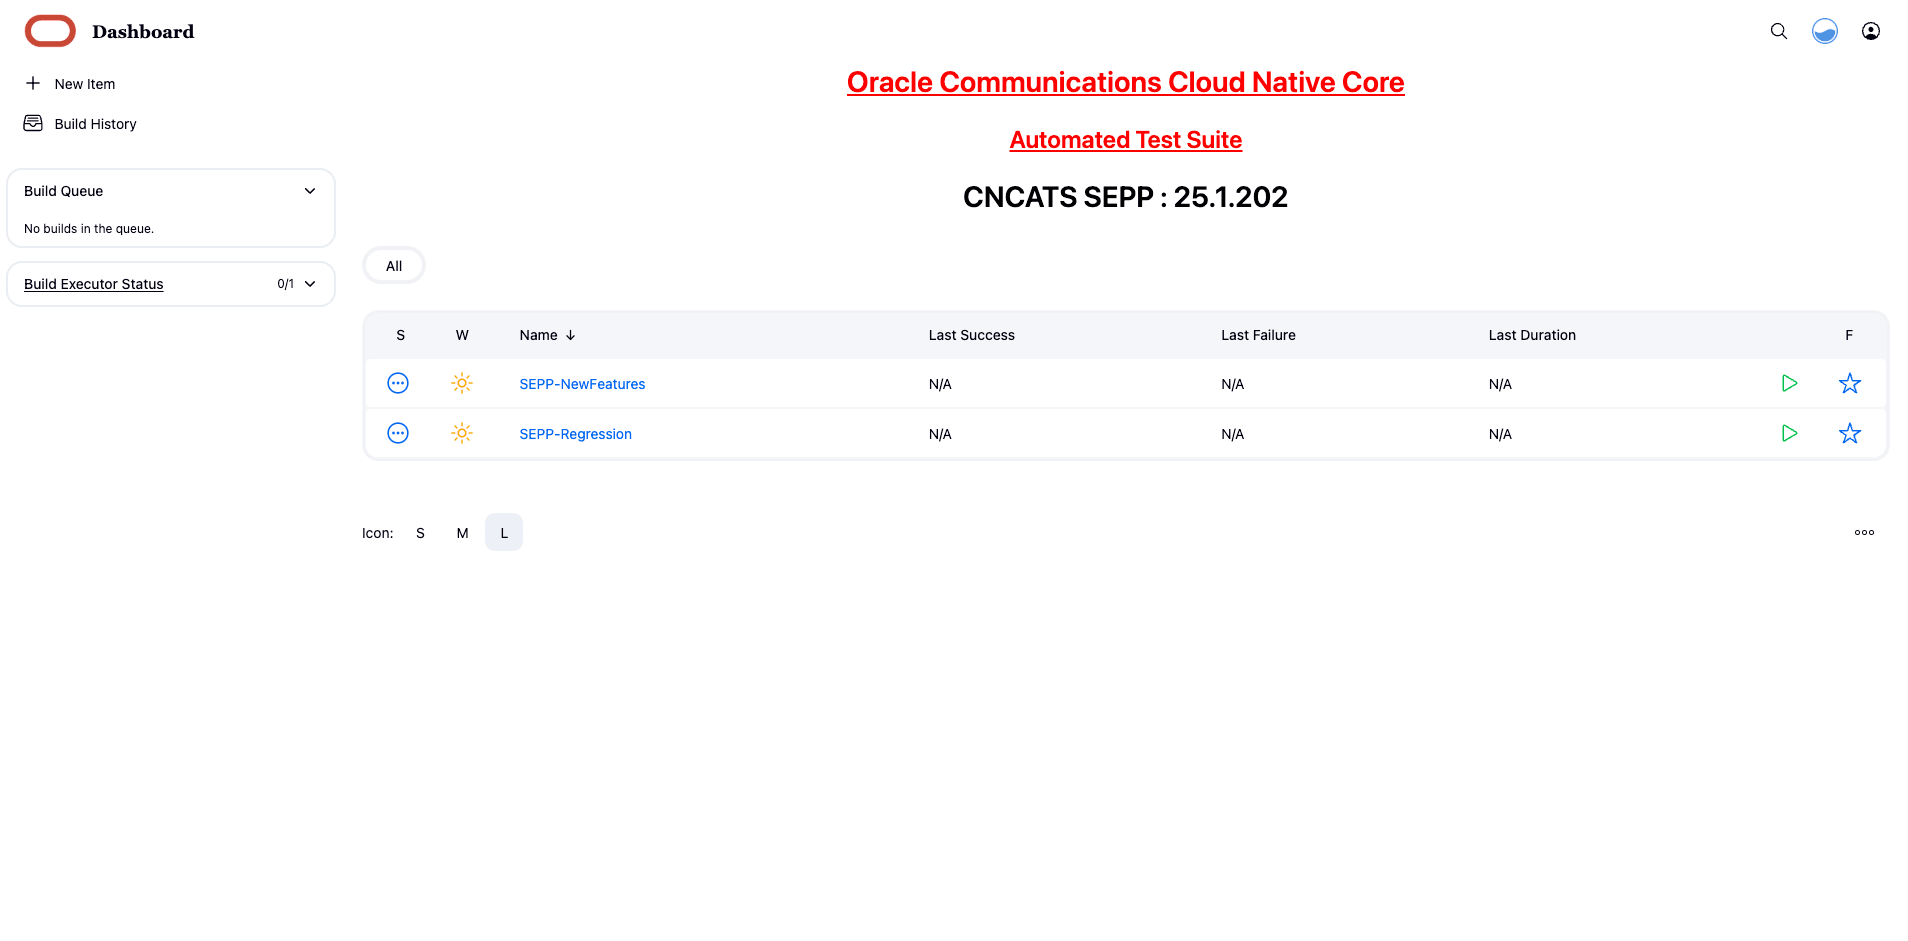Open the SEPP-Regression job
This screenshot has height=941, width=1908.
(575, 434)
